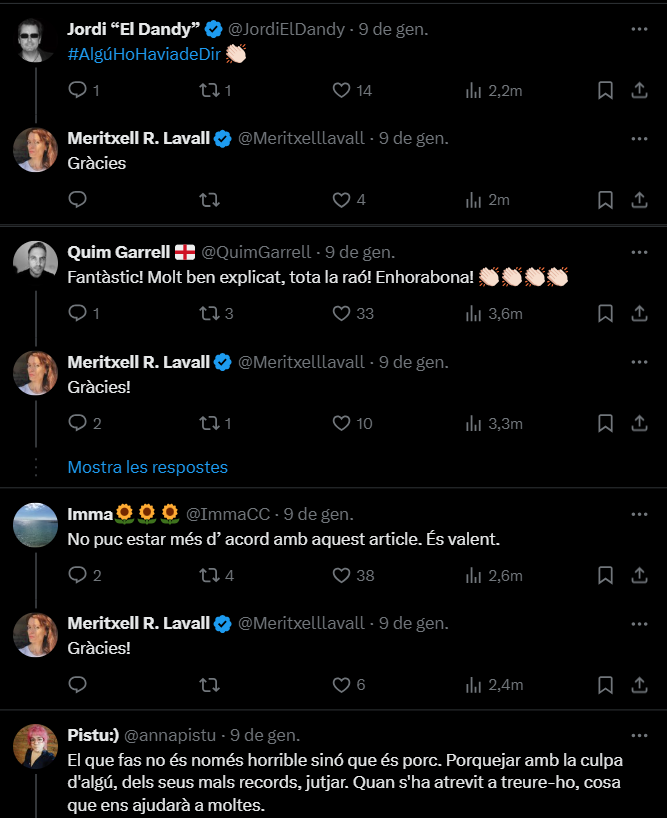Bookmark Quim Garrell's tweet
Image resolution: width=667 pixels, height=818 pixels.
(x=605, y=313)
